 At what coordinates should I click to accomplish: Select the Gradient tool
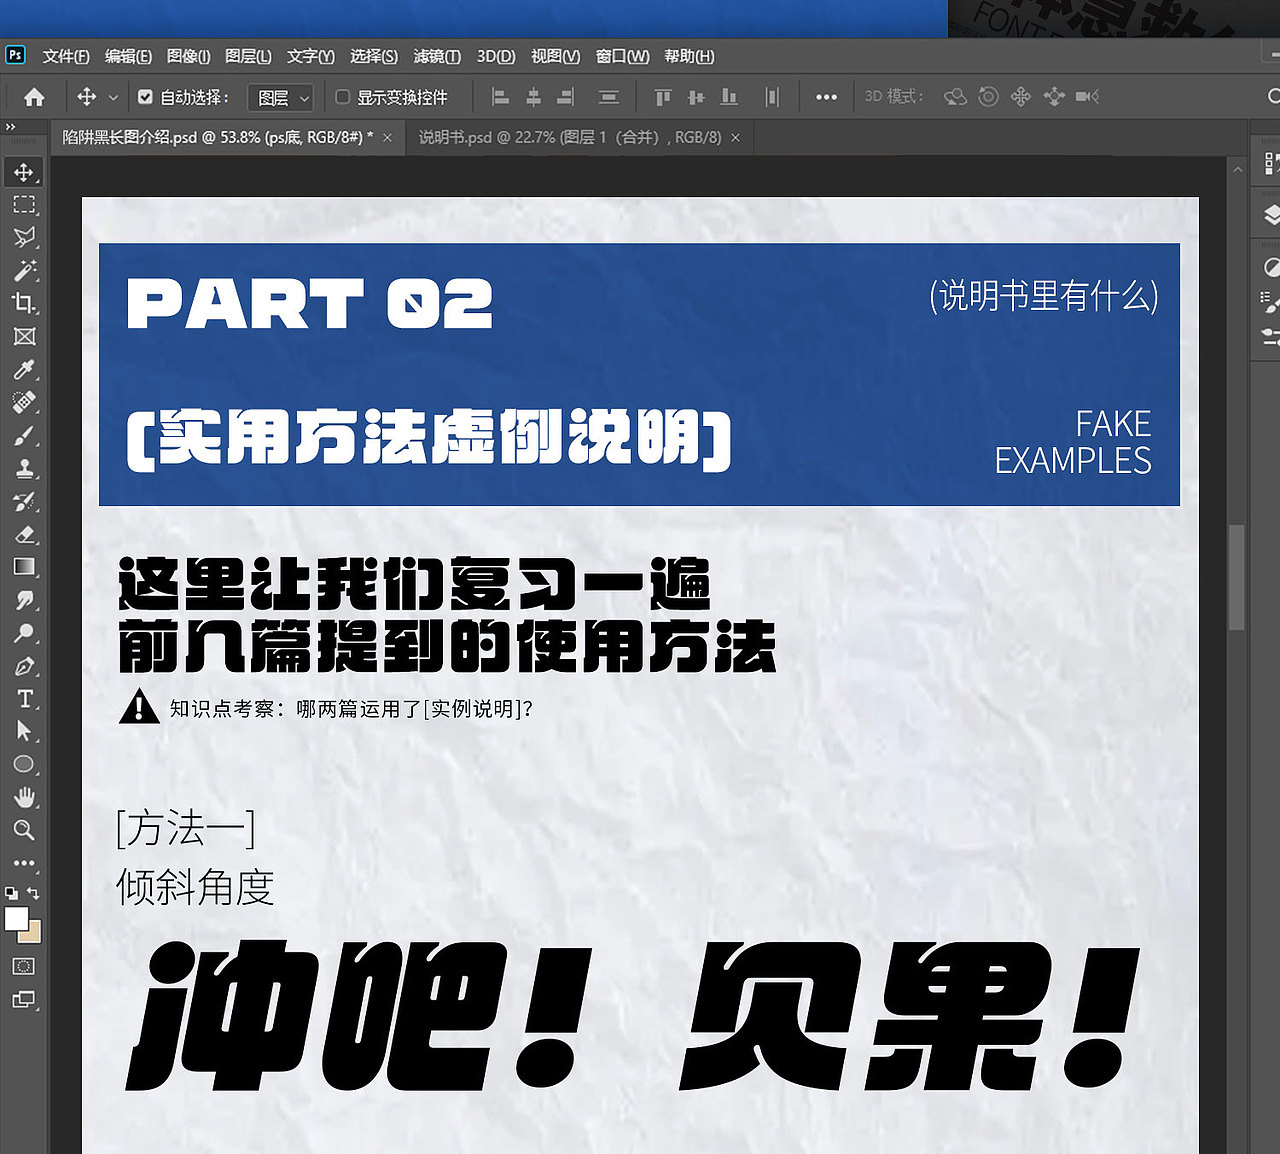click(24, 567)
